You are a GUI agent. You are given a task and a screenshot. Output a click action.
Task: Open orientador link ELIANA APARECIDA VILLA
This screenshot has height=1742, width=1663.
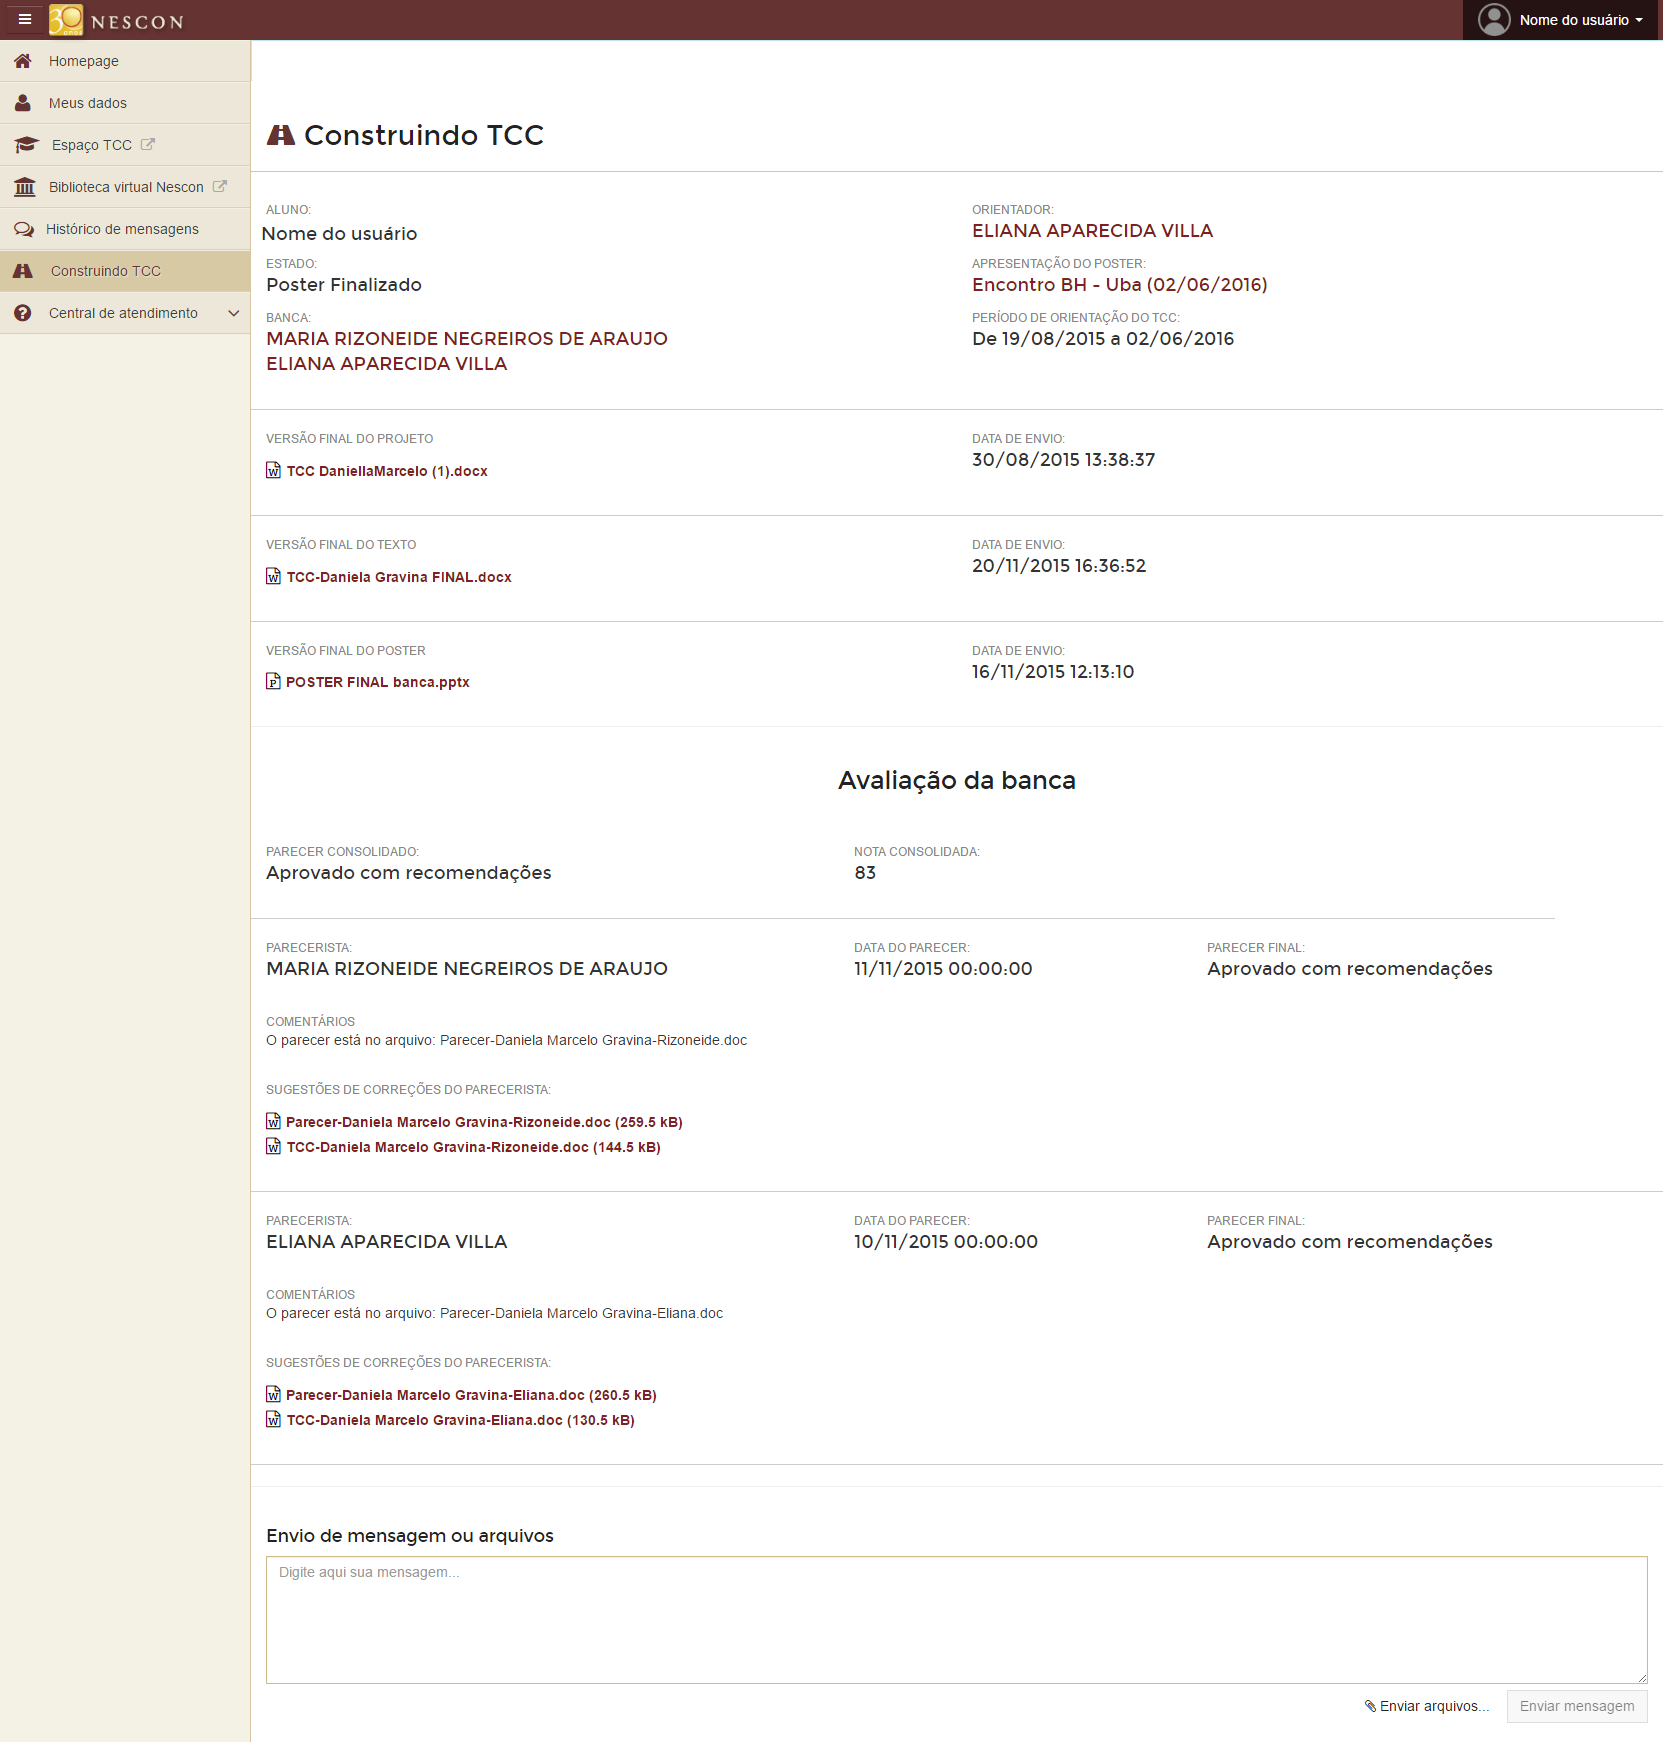[1092, 231]
